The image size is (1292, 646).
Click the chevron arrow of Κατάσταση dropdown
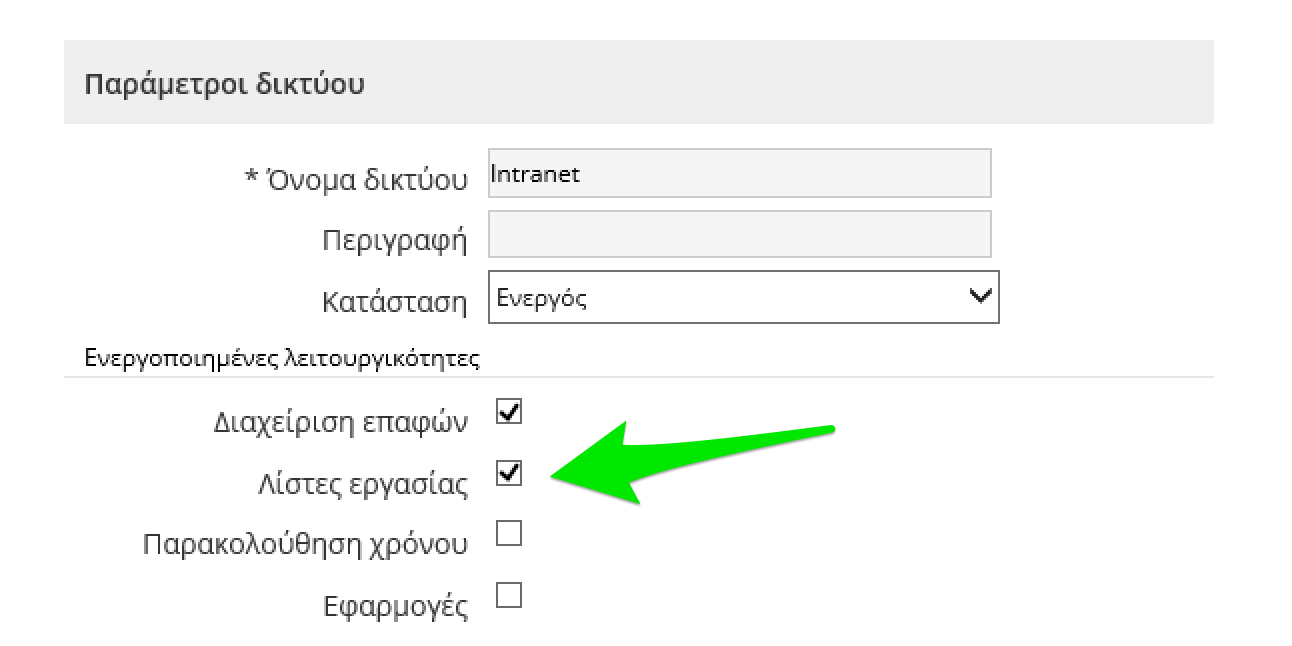click(982, 297)
